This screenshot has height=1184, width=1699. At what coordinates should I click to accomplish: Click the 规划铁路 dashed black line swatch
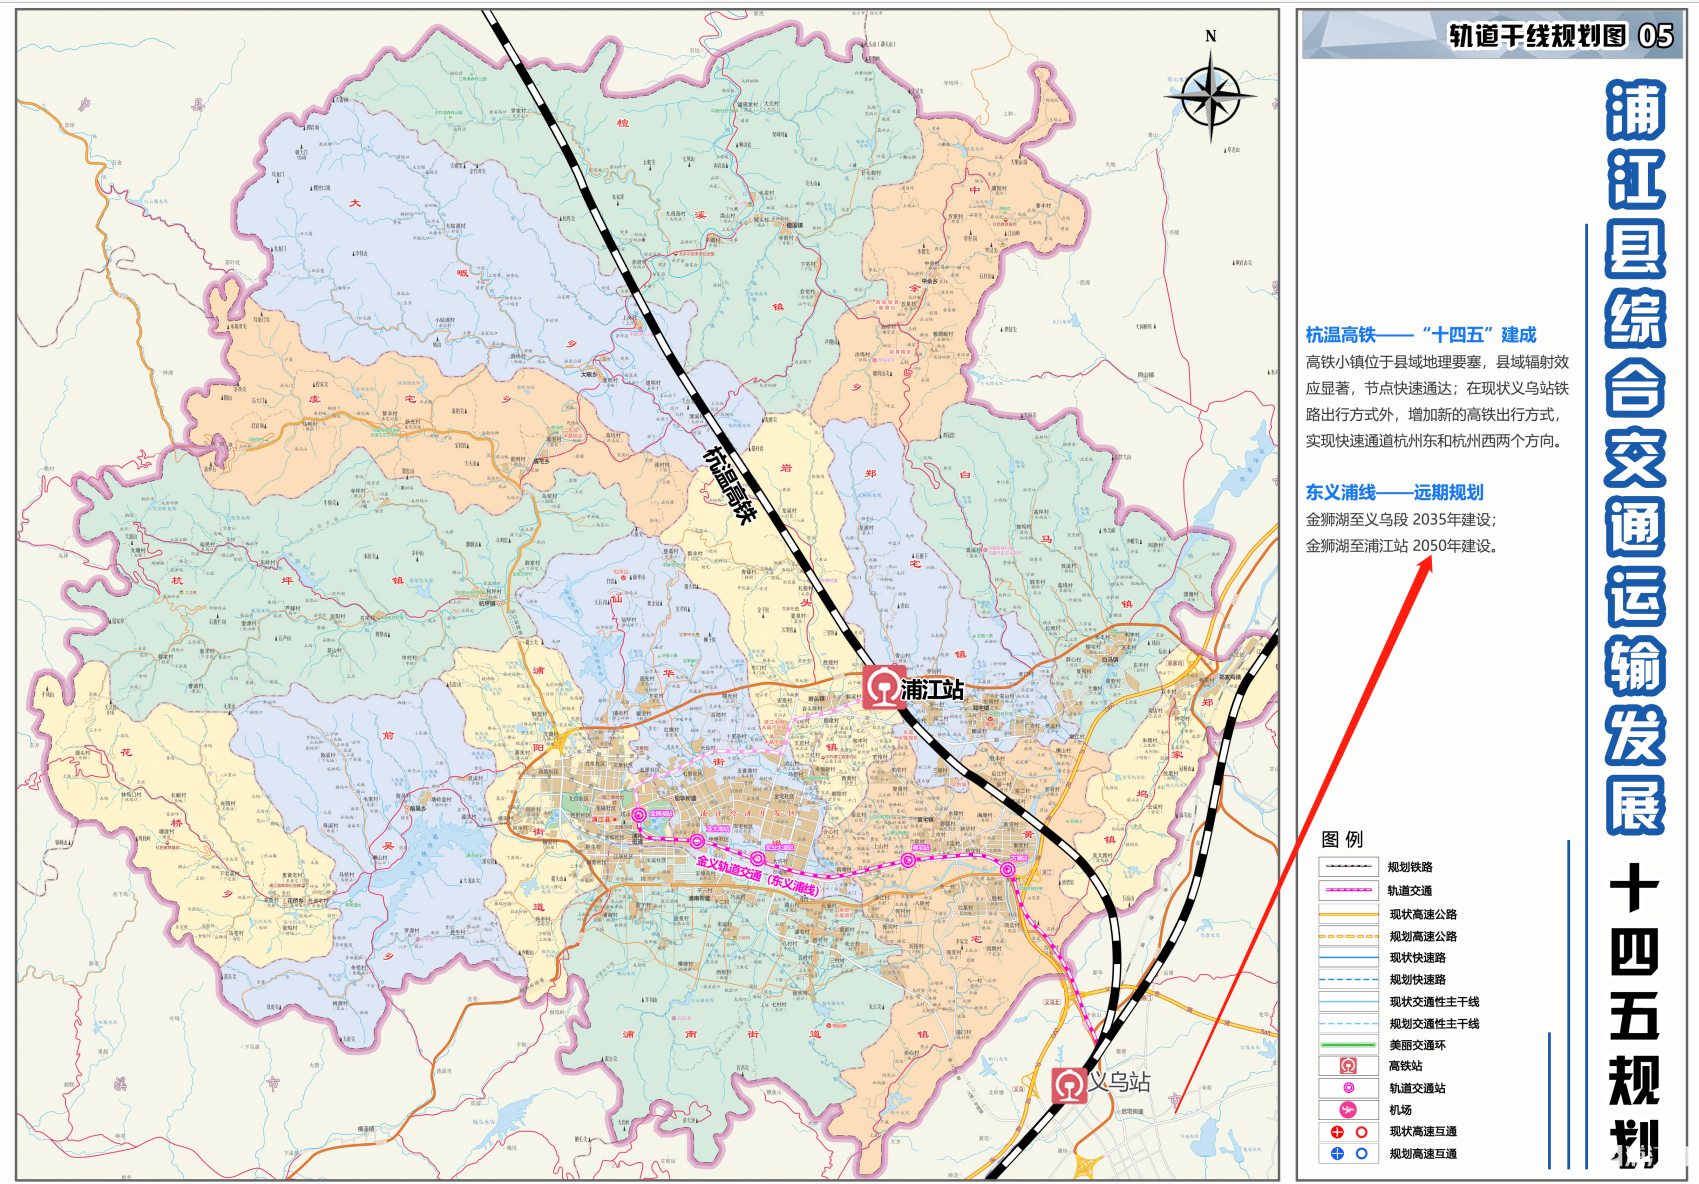(1348, 867)
